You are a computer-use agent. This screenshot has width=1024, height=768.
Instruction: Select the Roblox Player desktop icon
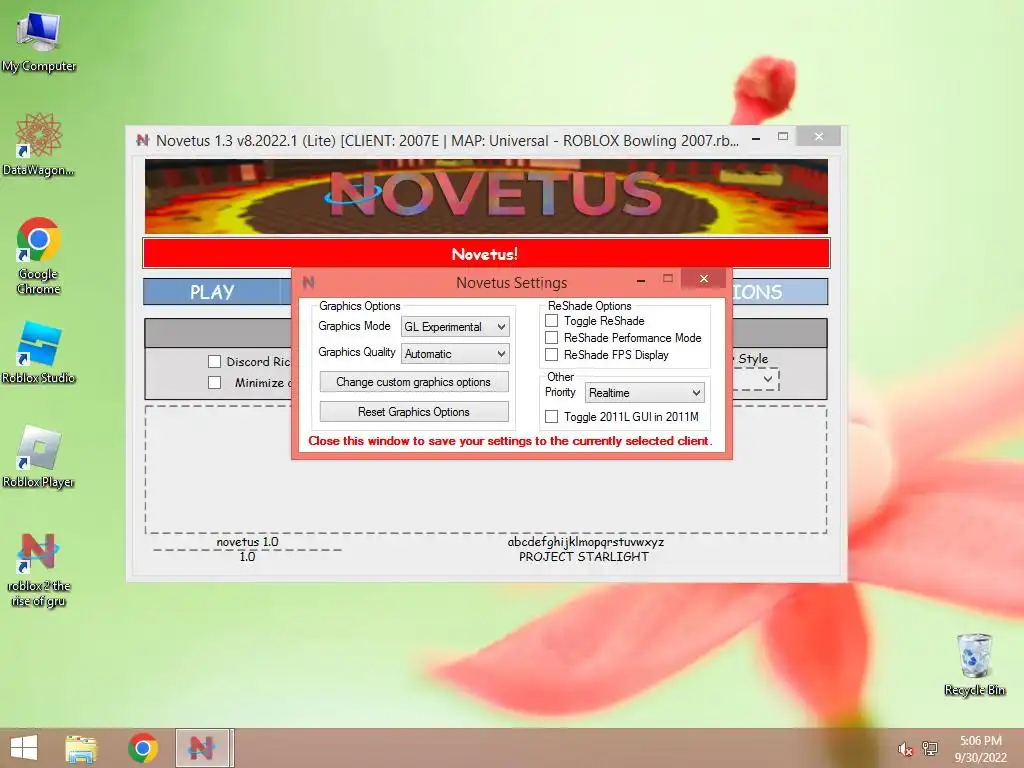39,456
